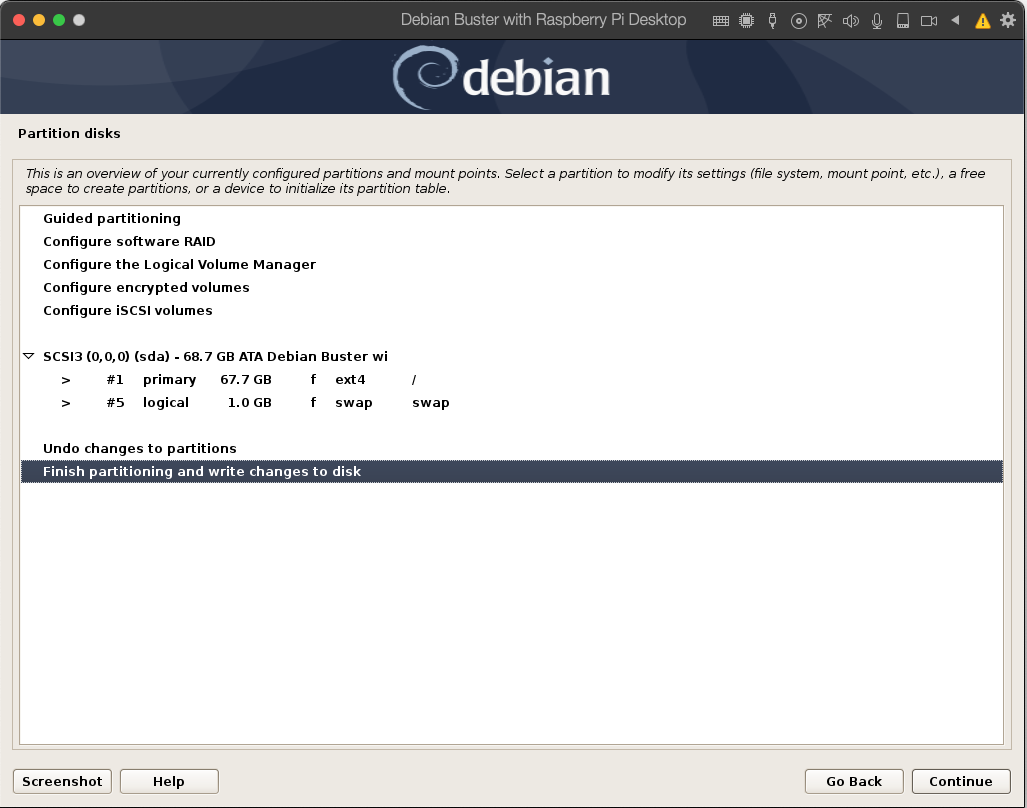Open the USB devices icon
Viewport: 1027px width, 808px height.
[x=772, y=21]
